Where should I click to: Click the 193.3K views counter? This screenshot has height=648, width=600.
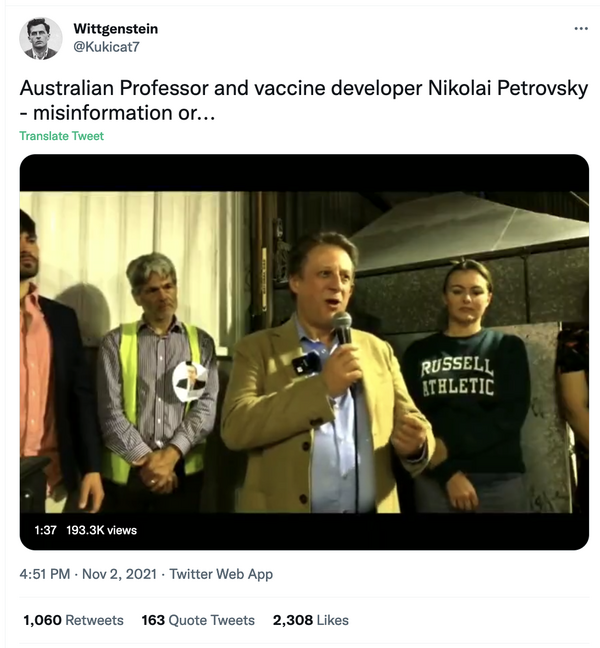pos(101,530)
